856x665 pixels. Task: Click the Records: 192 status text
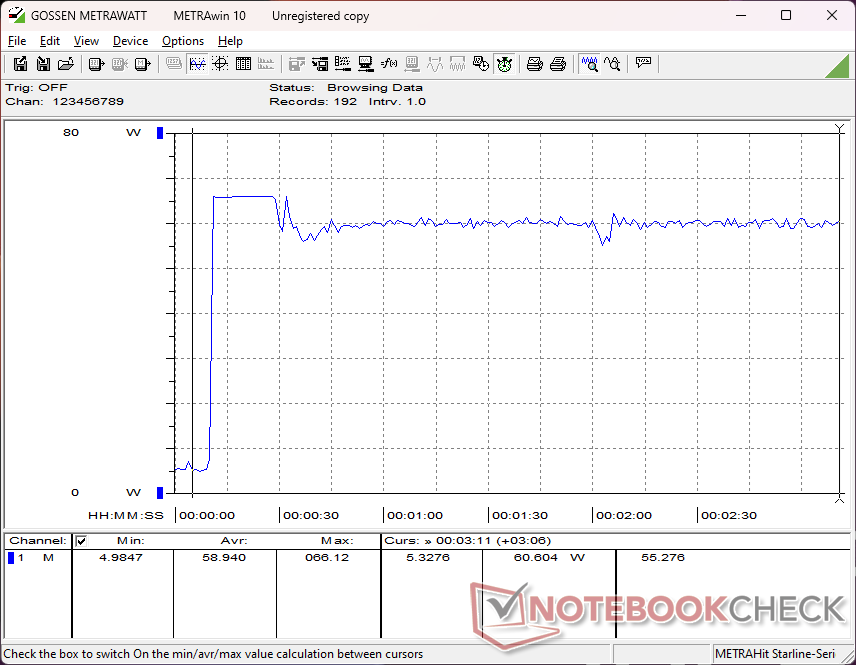click(313, 102)
